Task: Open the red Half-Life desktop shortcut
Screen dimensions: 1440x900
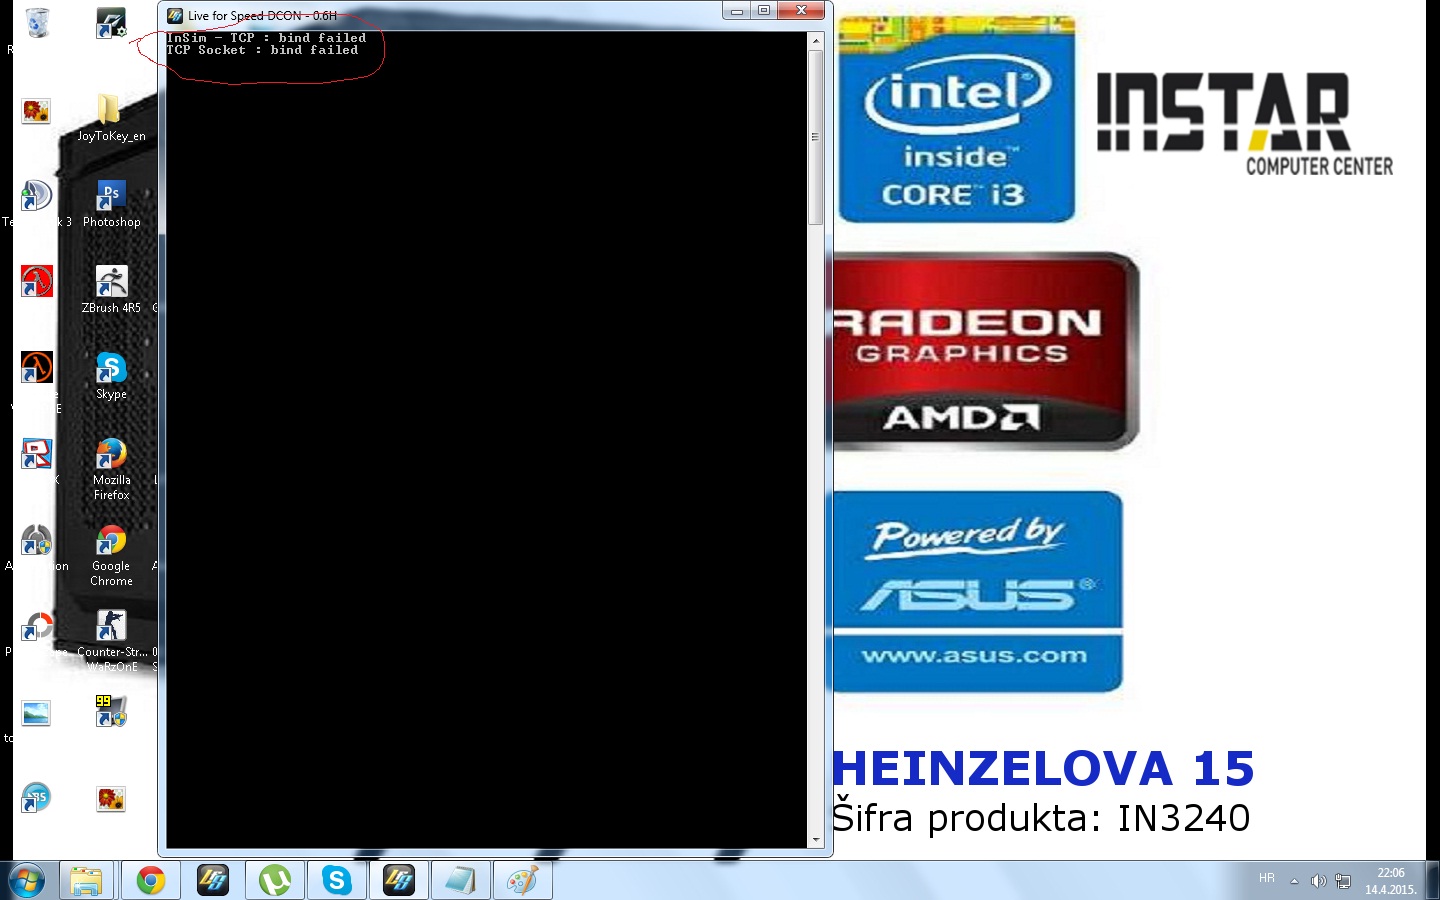Action: [37, 281]
